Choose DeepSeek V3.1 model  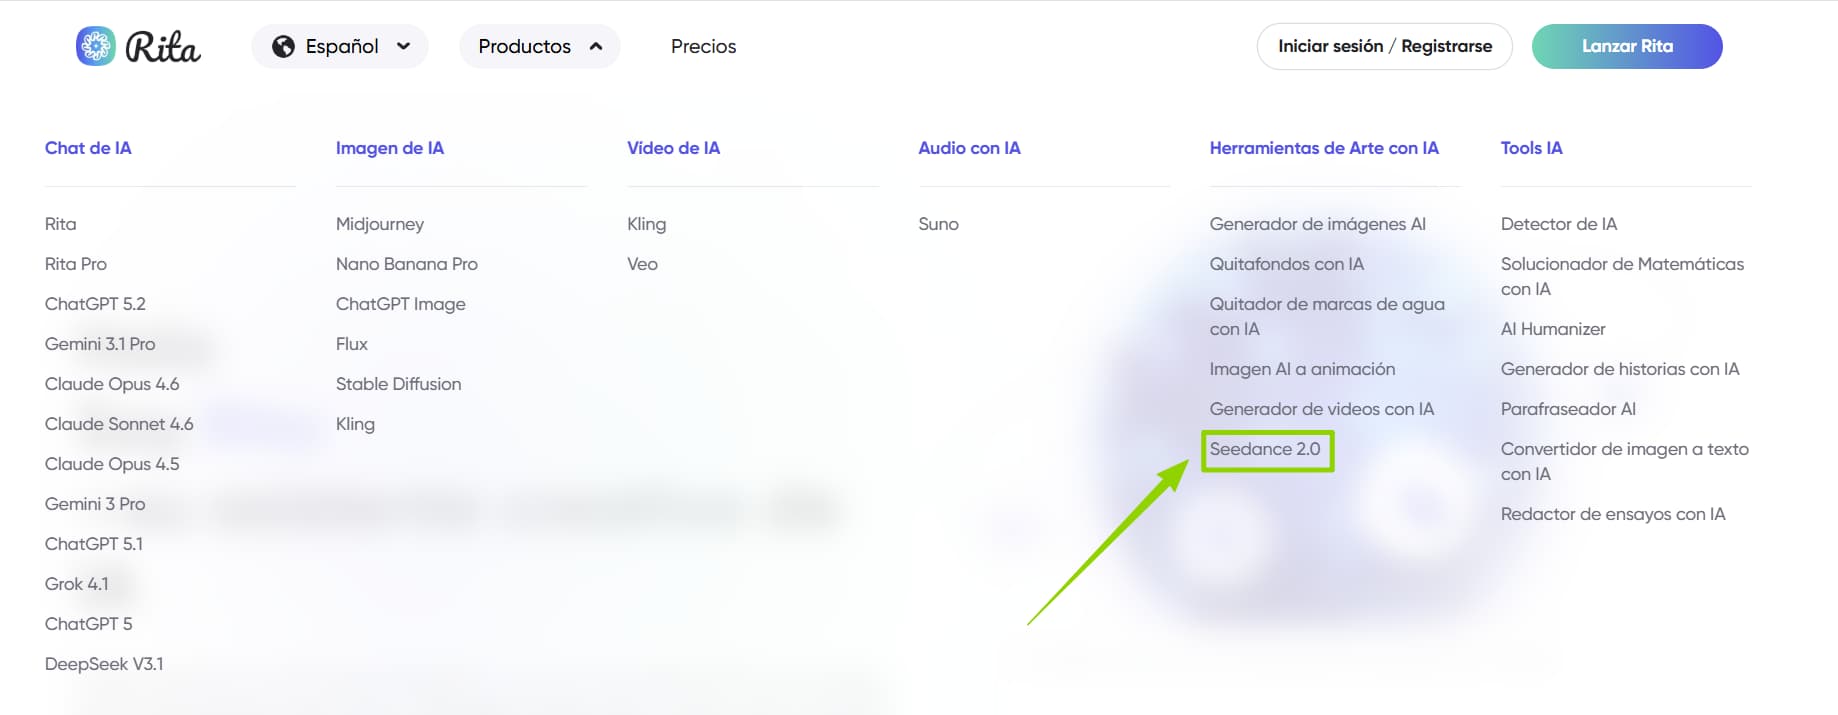[104, 664]
